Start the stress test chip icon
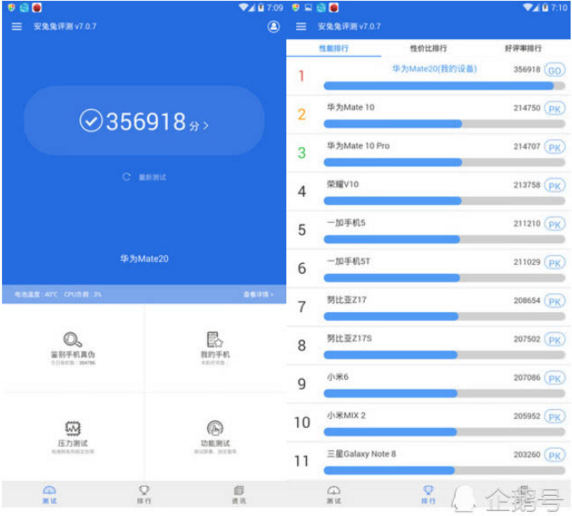 point(73,428)
